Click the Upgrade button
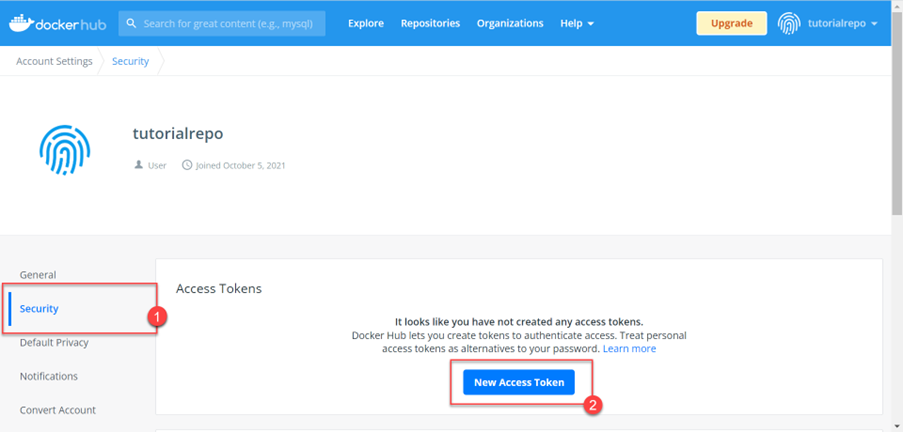This screenshot has width=903, height=432. (731, 24)
